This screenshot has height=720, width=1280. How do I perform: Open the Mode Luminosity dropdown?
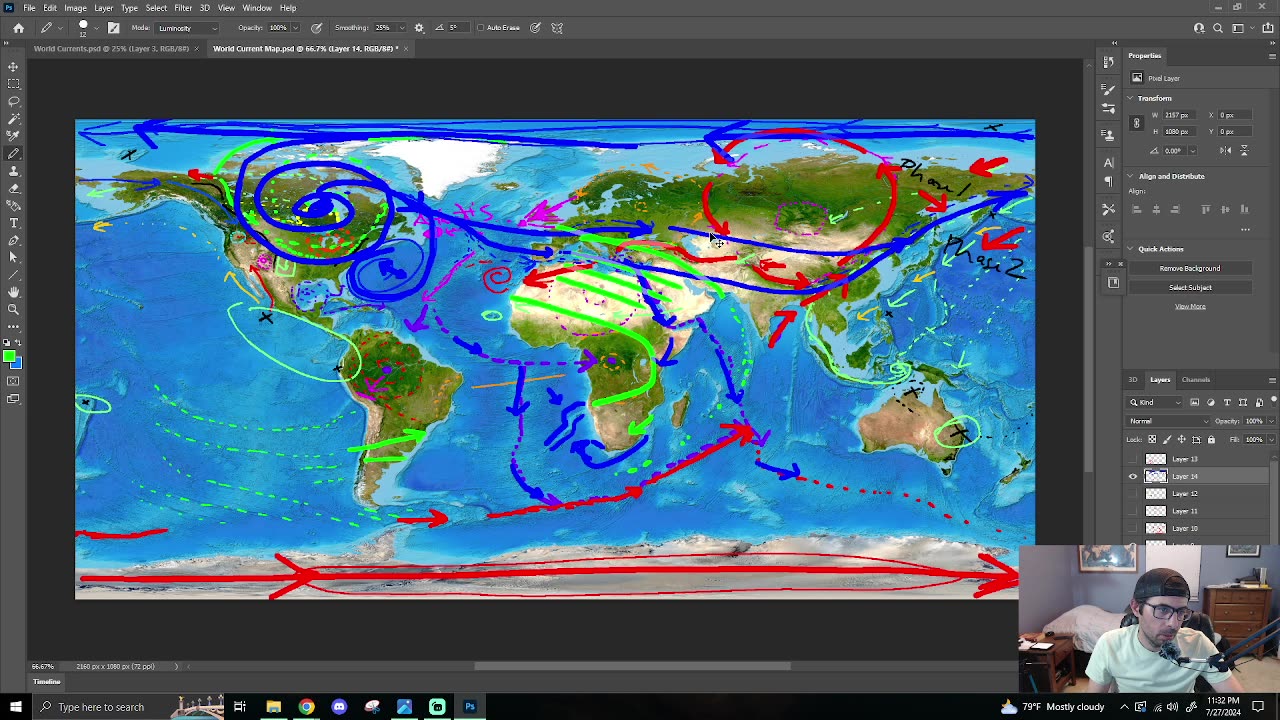click(187, 28)
